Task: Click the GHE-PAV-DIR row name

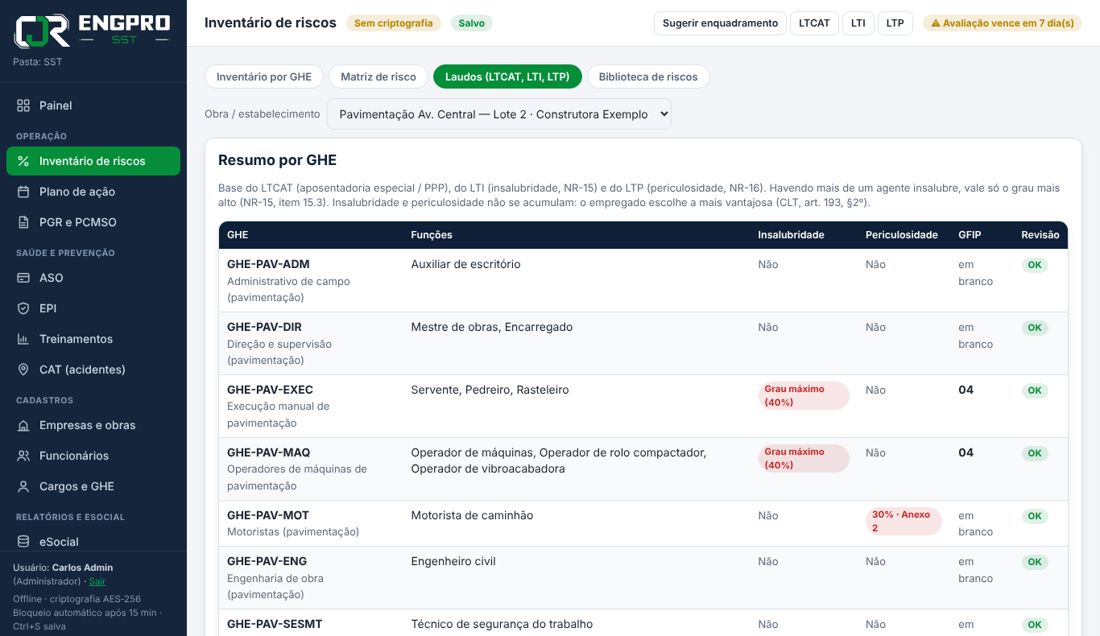Action: pos(264,327)
